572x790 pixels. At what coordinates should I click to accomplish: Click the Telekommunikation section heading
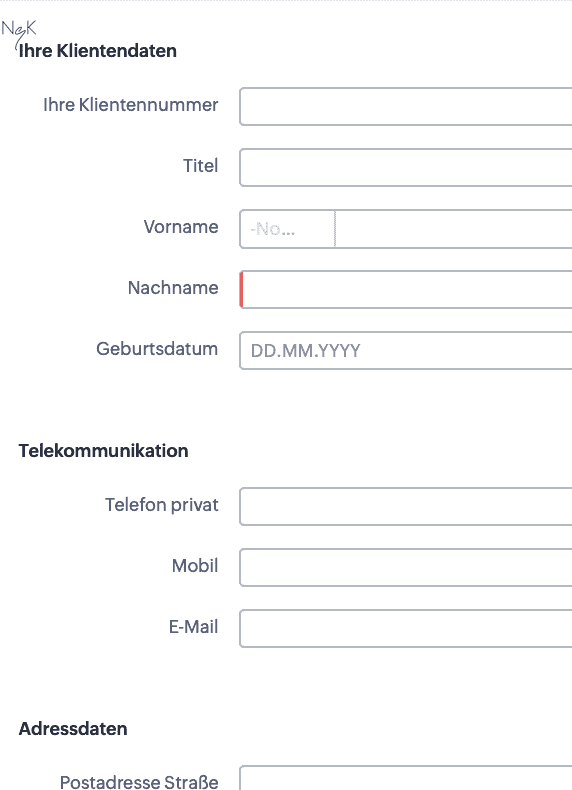[103, 451]
